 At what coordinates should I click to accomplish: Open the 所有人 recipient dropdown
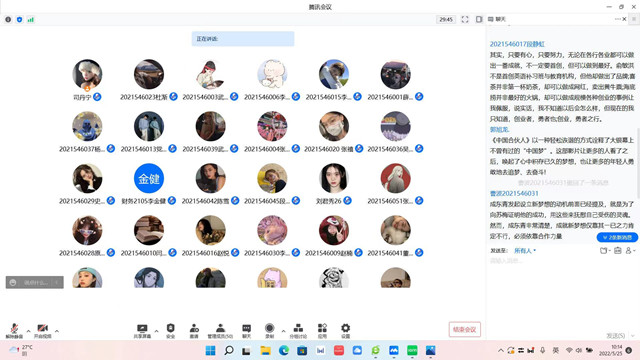coord(525,251)
